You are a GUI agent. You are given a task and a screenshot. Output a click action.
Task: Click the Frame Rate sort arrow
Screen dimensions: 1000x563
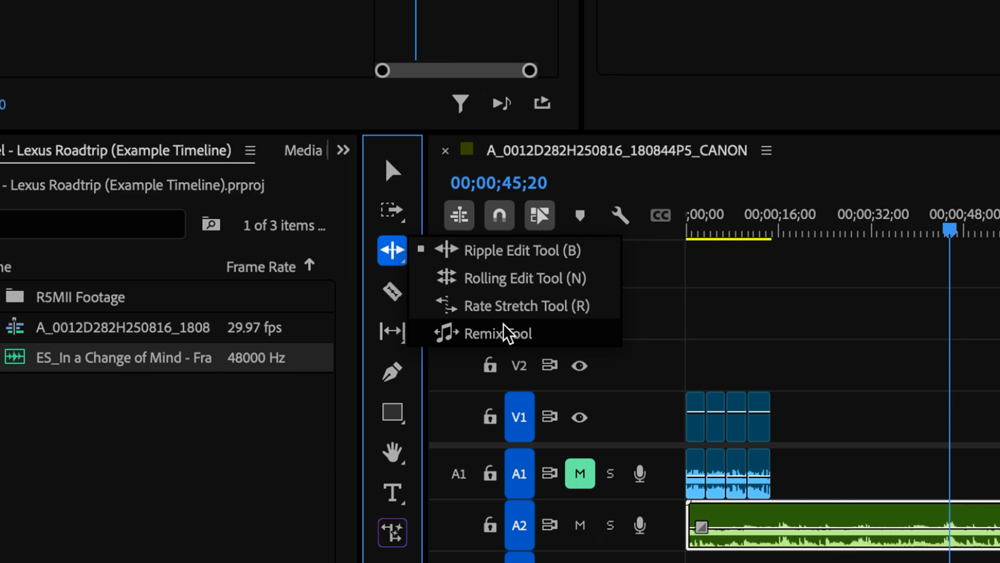click(x=309, y=265)
